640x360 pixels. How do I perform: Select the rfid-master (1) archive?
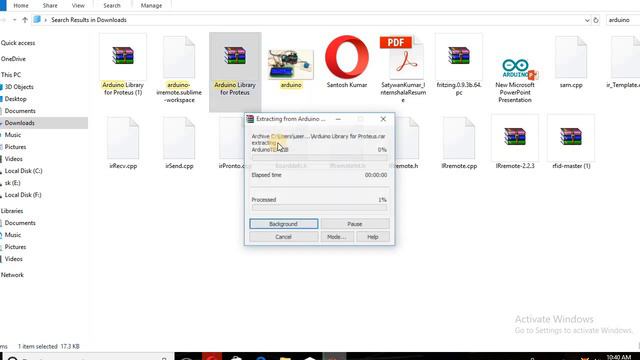[571, 143]
